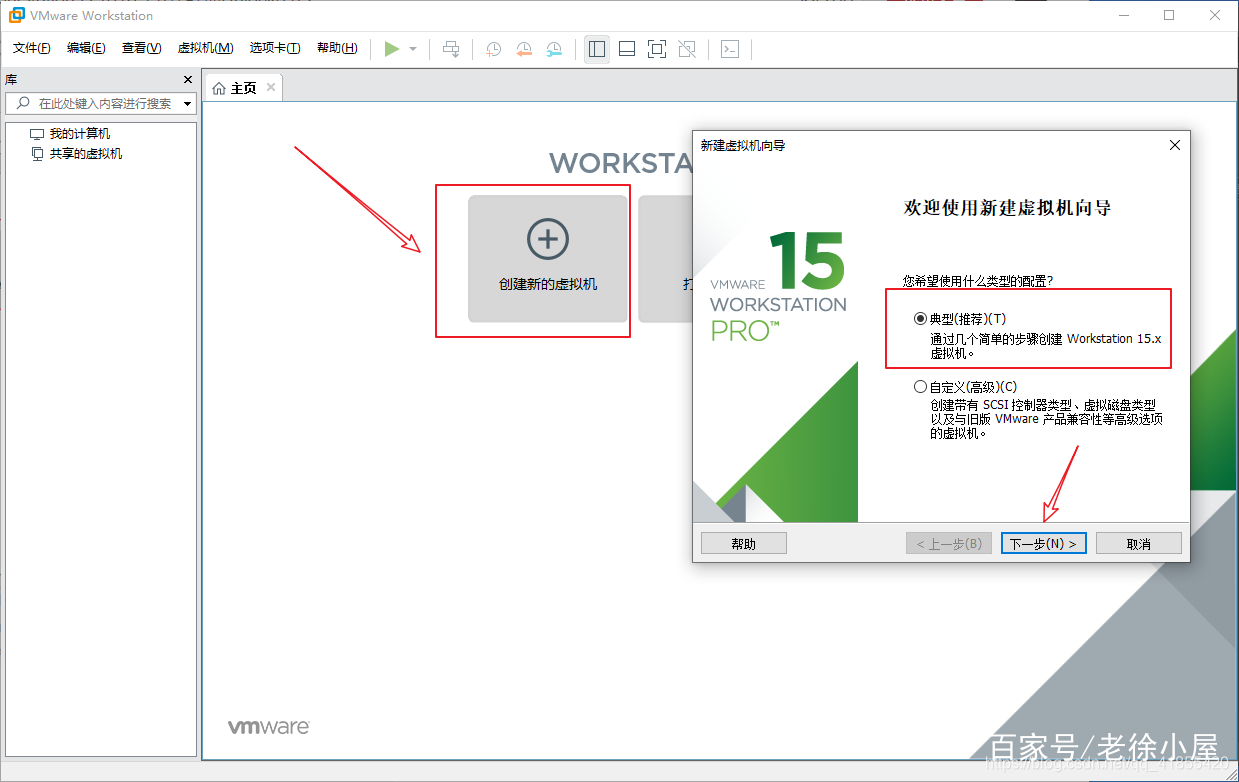Click the 取消 button in the wizard
This screenshot has height=782, width=1239.
click(1139, 543)
